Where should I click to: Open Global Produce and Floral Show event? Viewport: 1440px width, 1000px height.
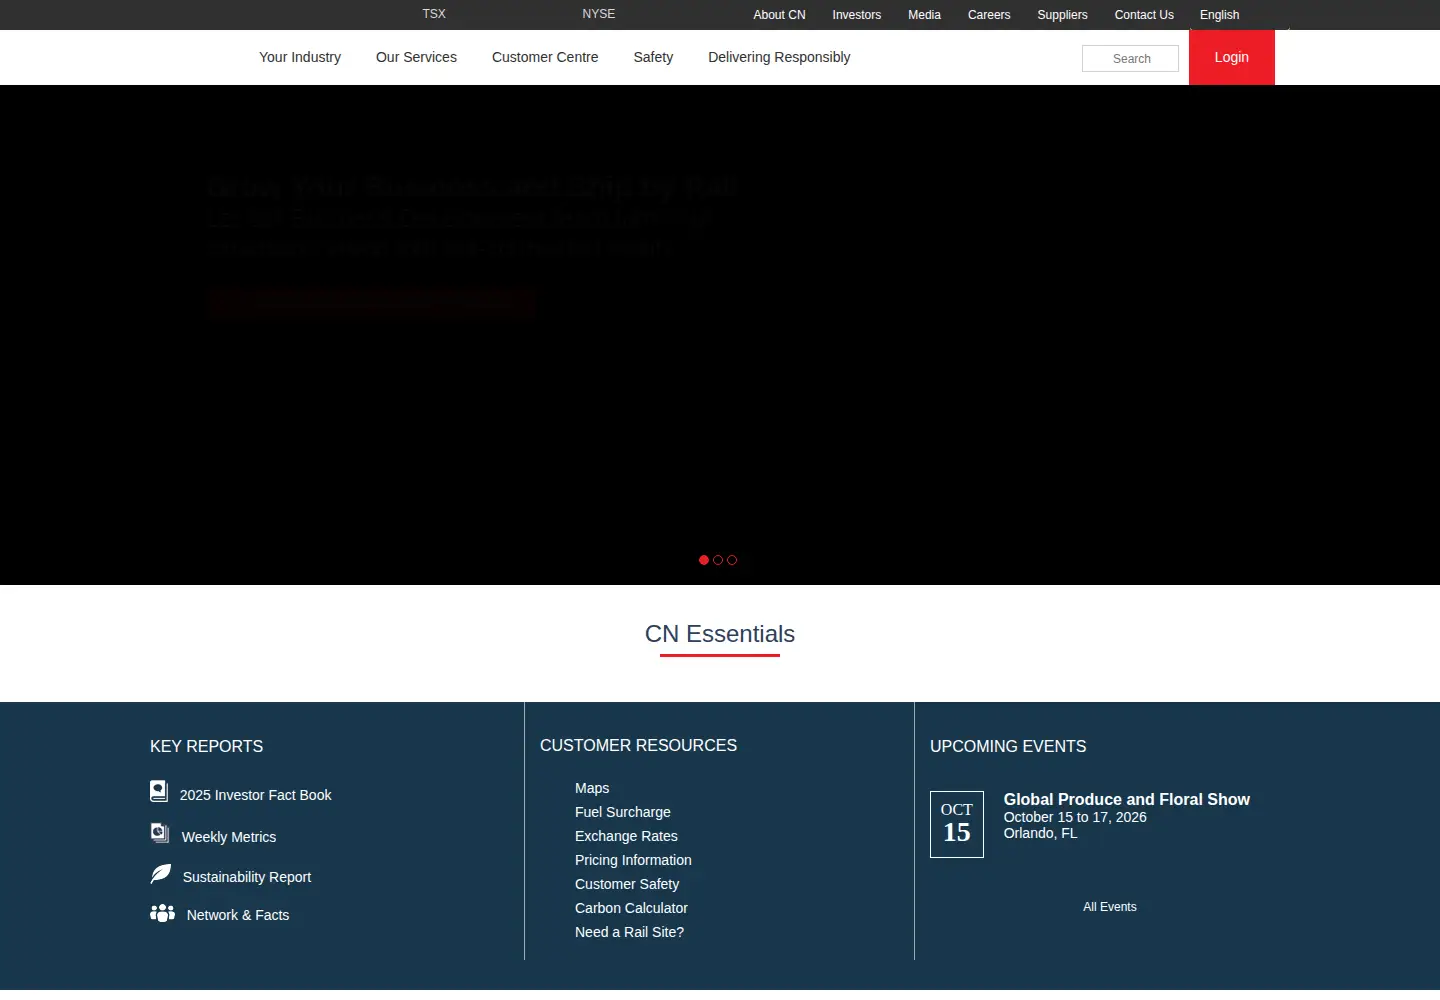tap(1127, 799)
